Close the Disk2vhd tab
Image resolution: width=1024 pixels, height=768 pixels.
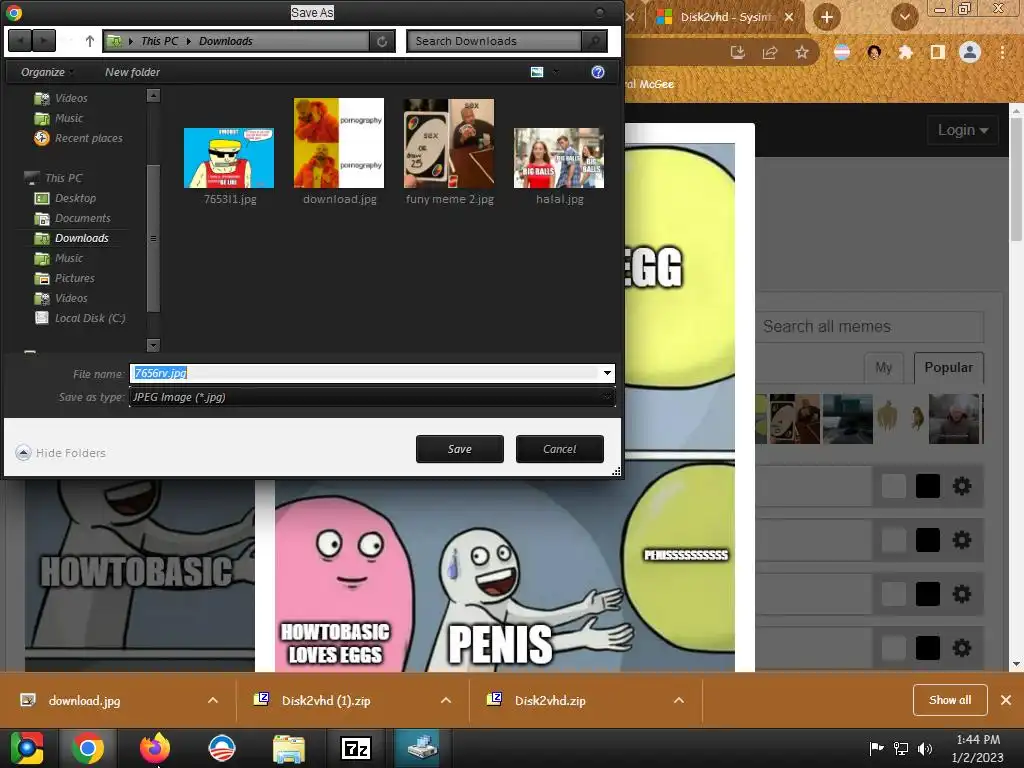[789, 17]
